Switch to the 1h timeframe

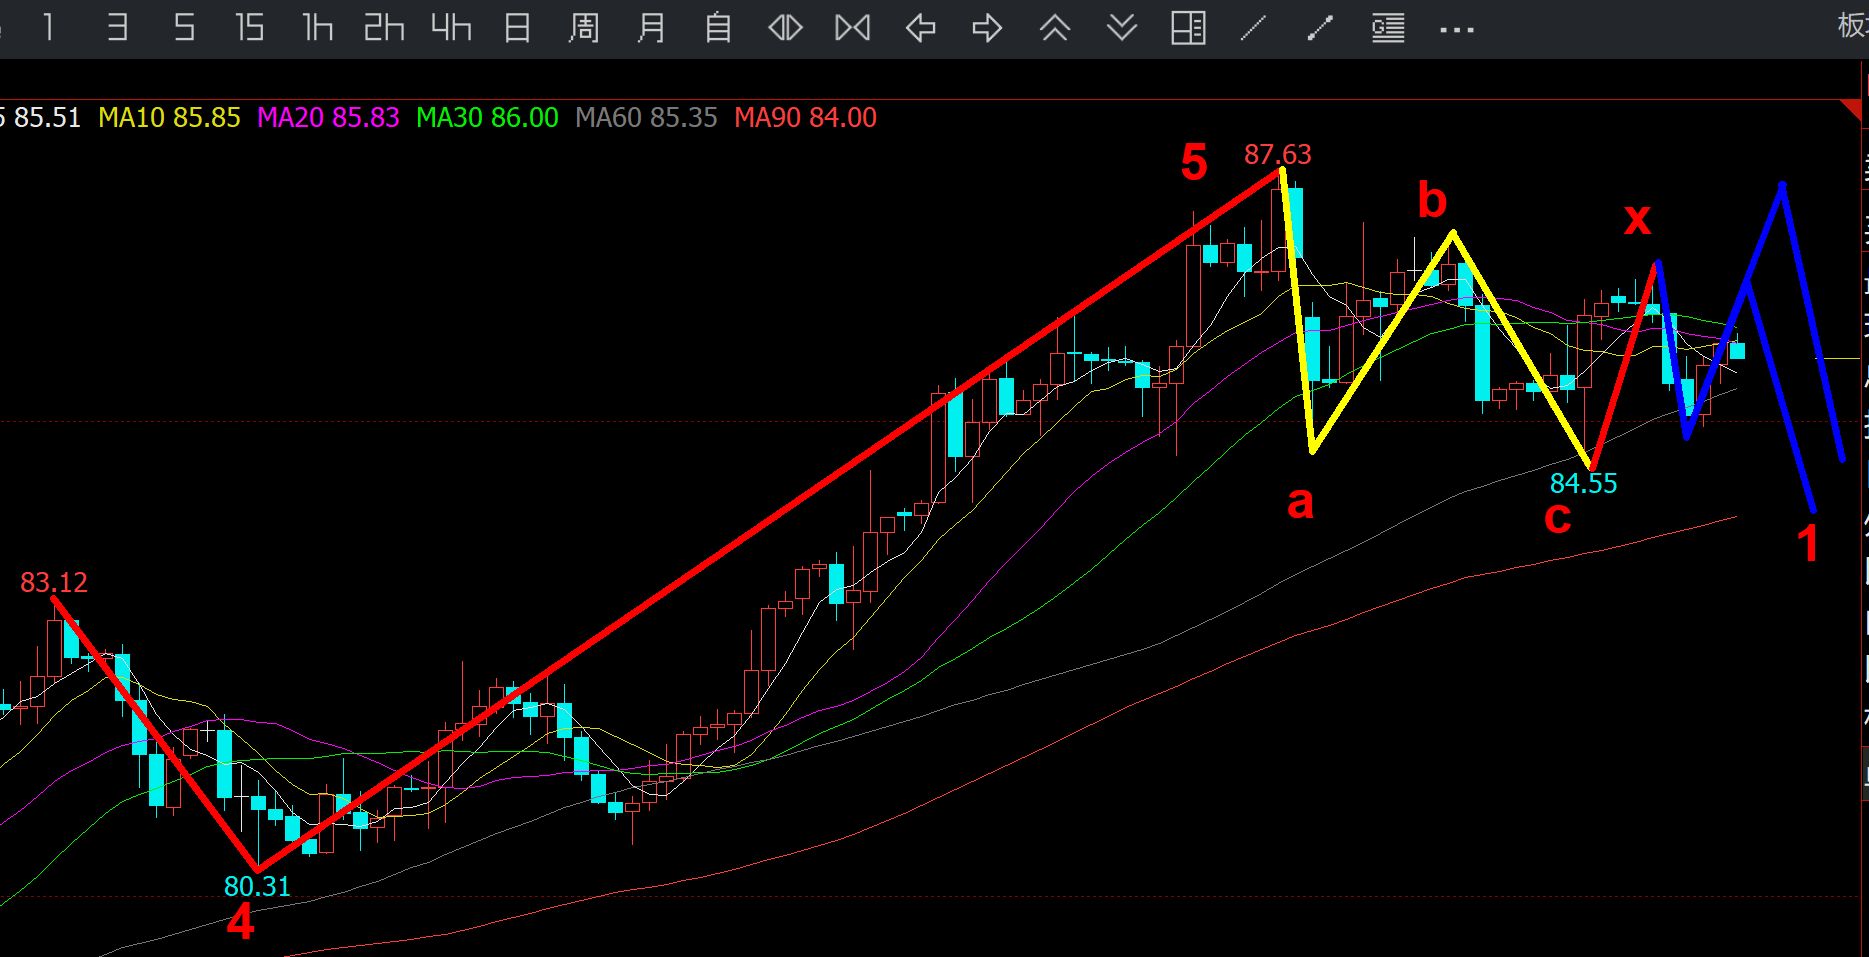pyautogui.click(x=317, y=28)
